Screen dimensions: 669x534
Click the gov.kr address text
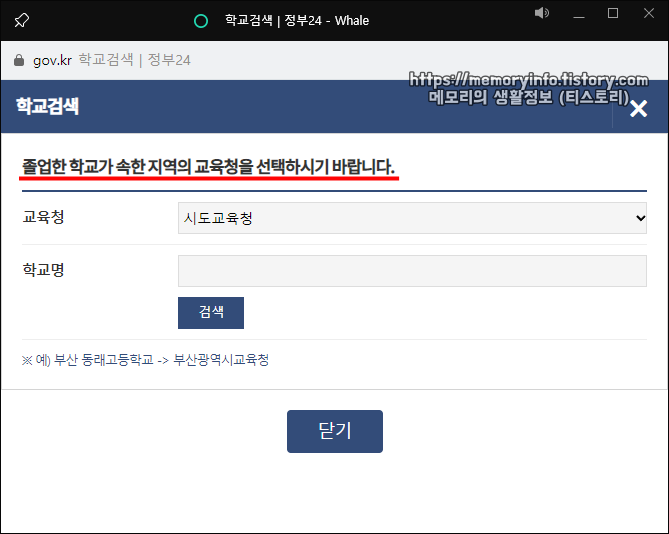coord(52,61)
